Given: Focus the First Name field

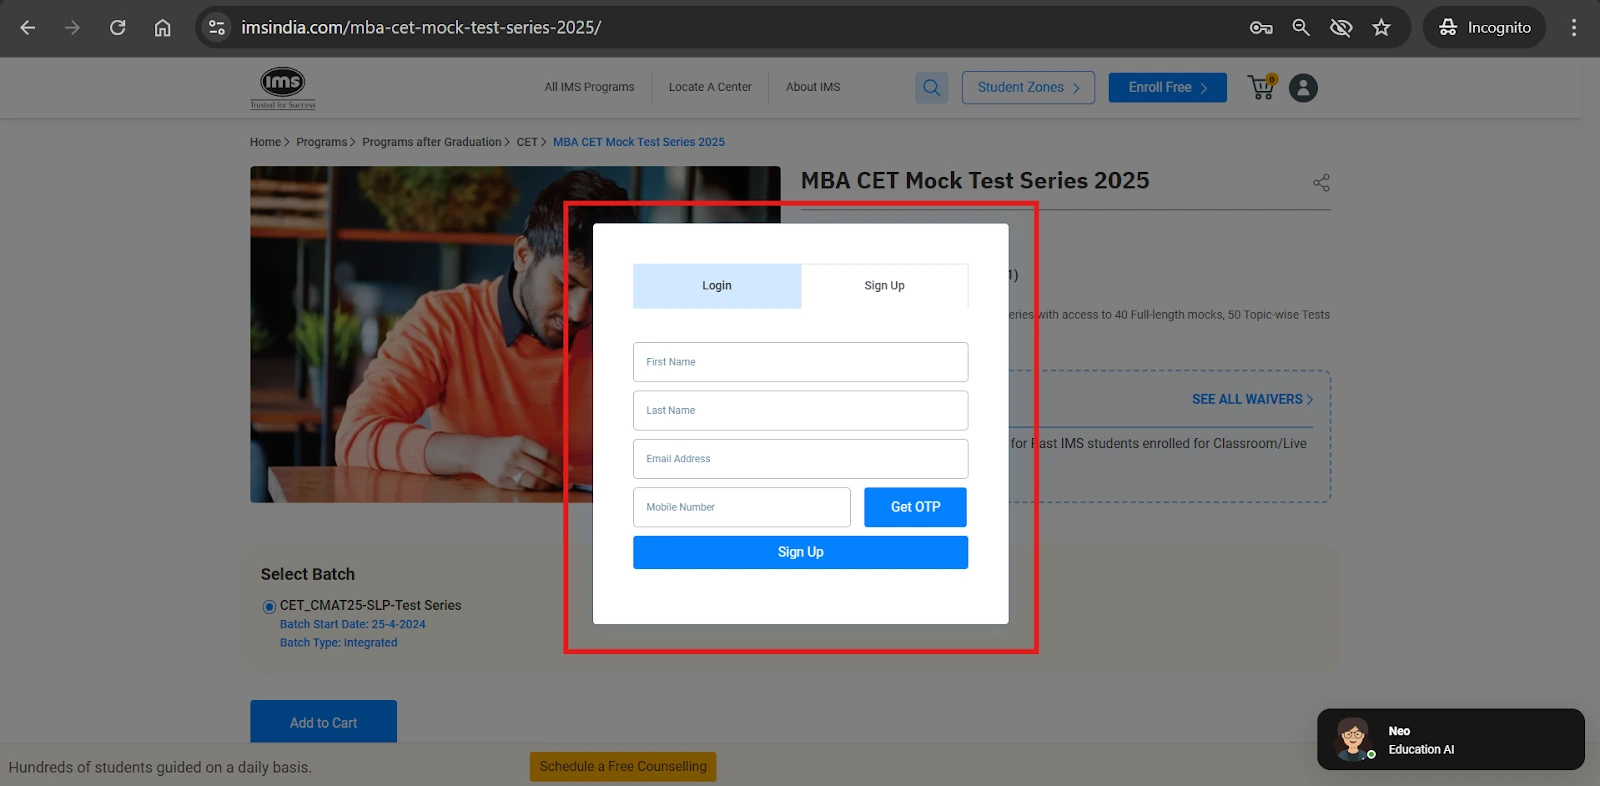Looking at the screenshot, I should [x=800, y=362].
